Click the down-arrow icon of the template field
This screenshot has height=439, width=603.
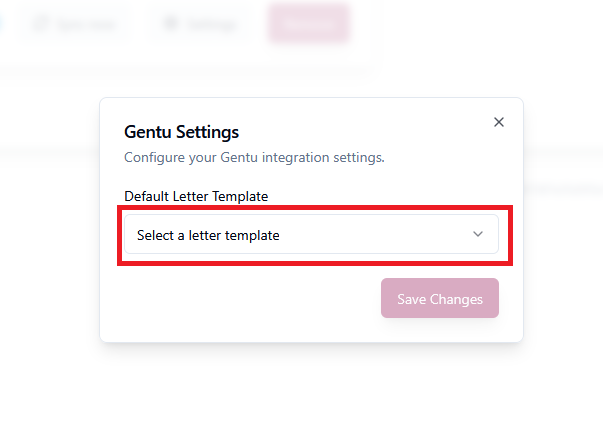[478, 234]
